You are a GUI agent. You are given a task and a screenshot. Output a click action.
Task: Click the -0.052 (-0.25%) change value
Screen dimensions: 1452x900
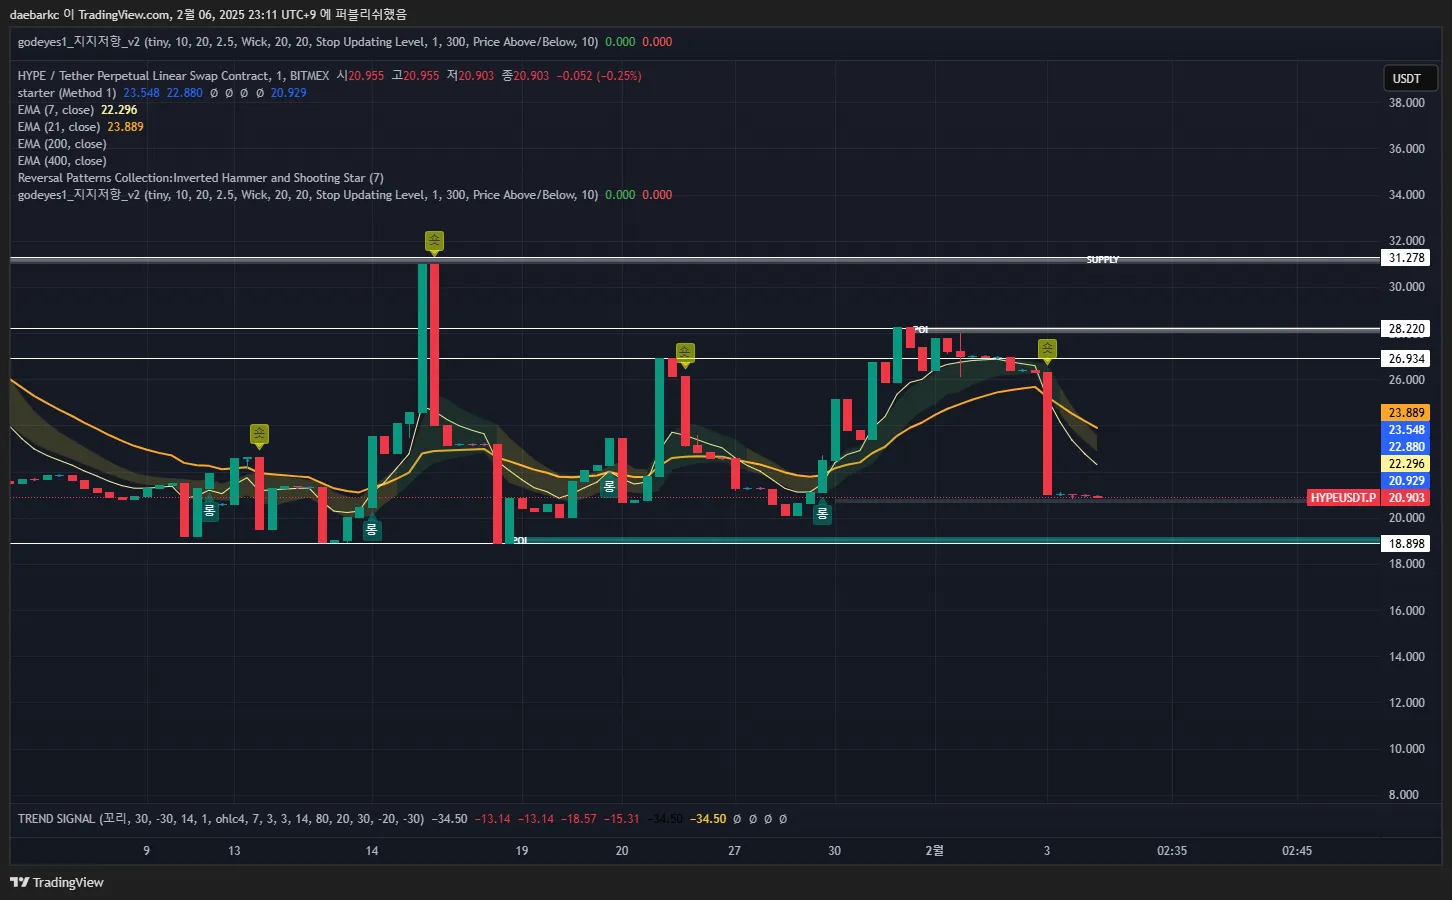pyautogui.click(x=599, y=76)
